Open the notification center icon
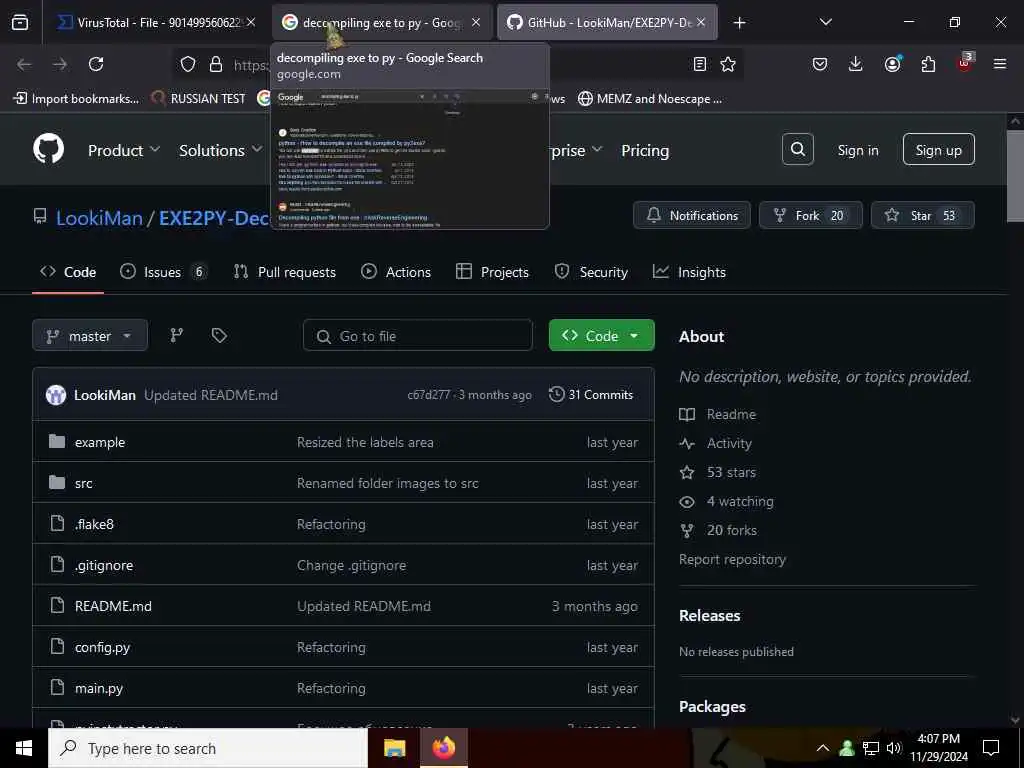 991,748
